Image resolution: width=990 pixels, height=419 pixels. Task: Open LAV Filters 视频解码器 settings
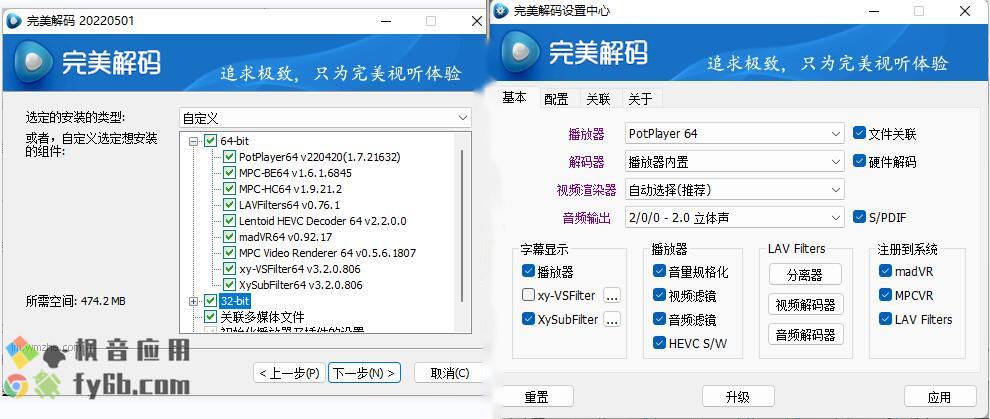tap(806, 305)
